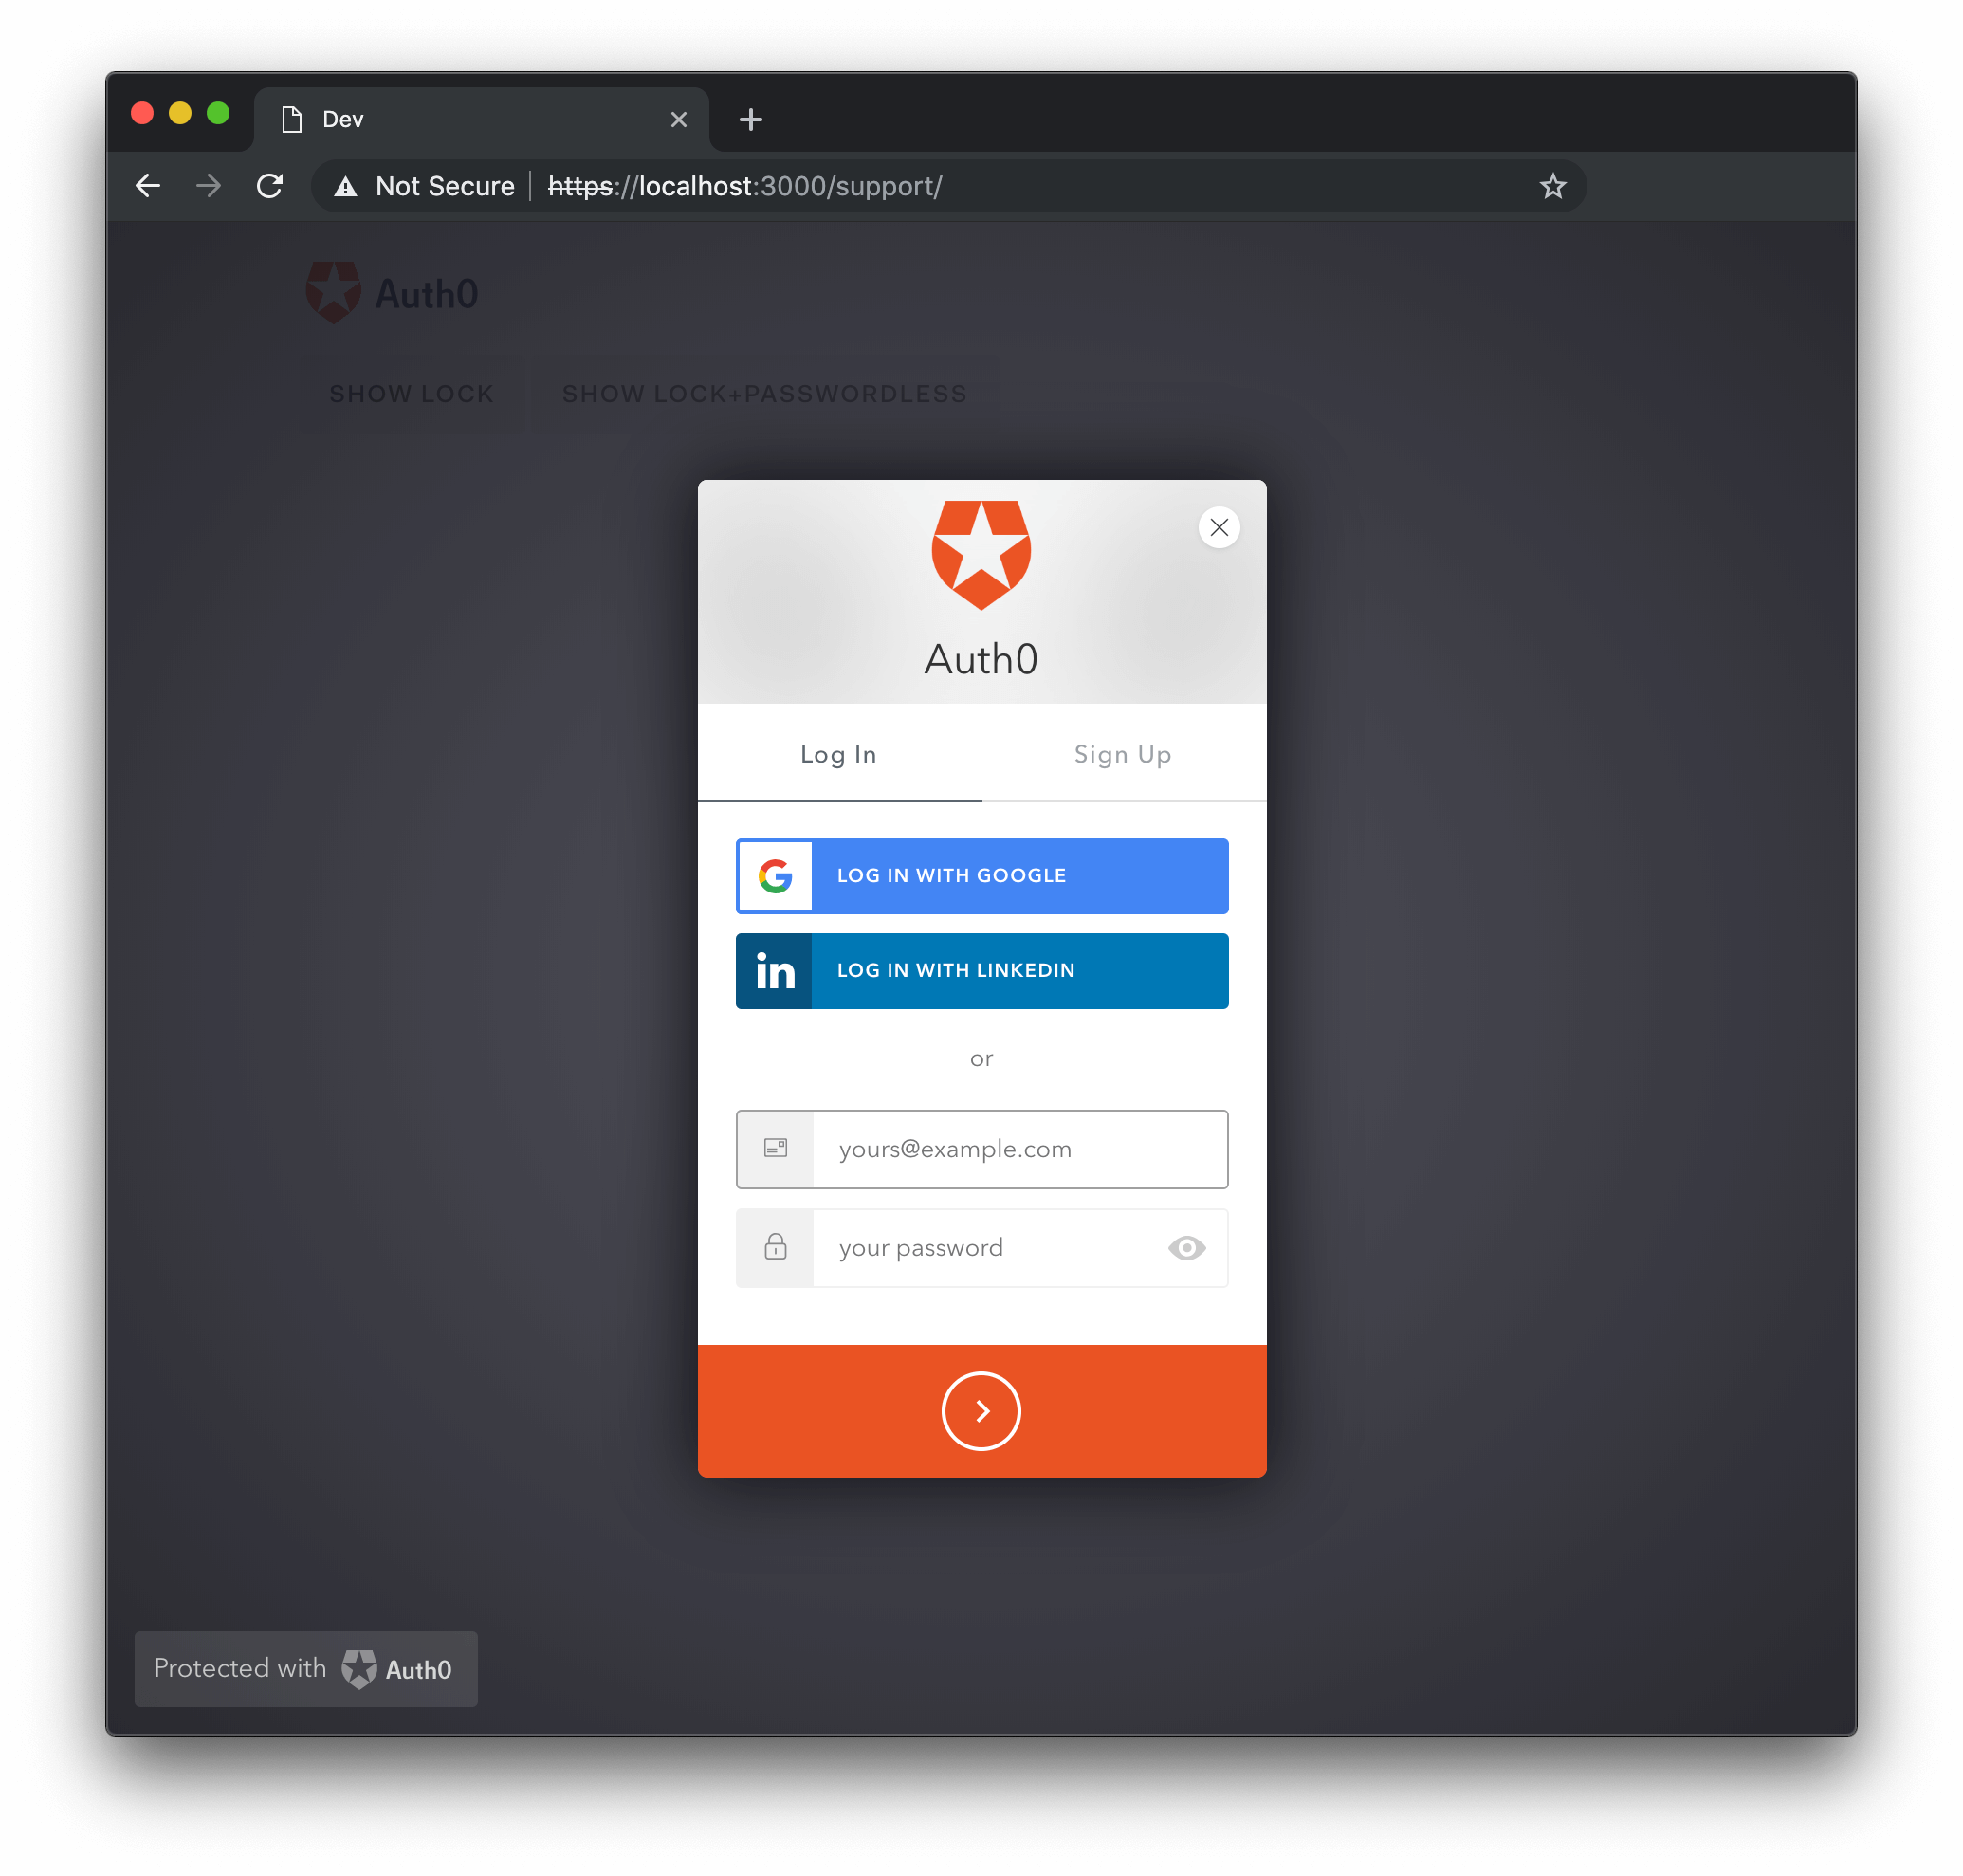
Task: Toggle the password visibility eye icon
Action: [x=1186, y=1248]
